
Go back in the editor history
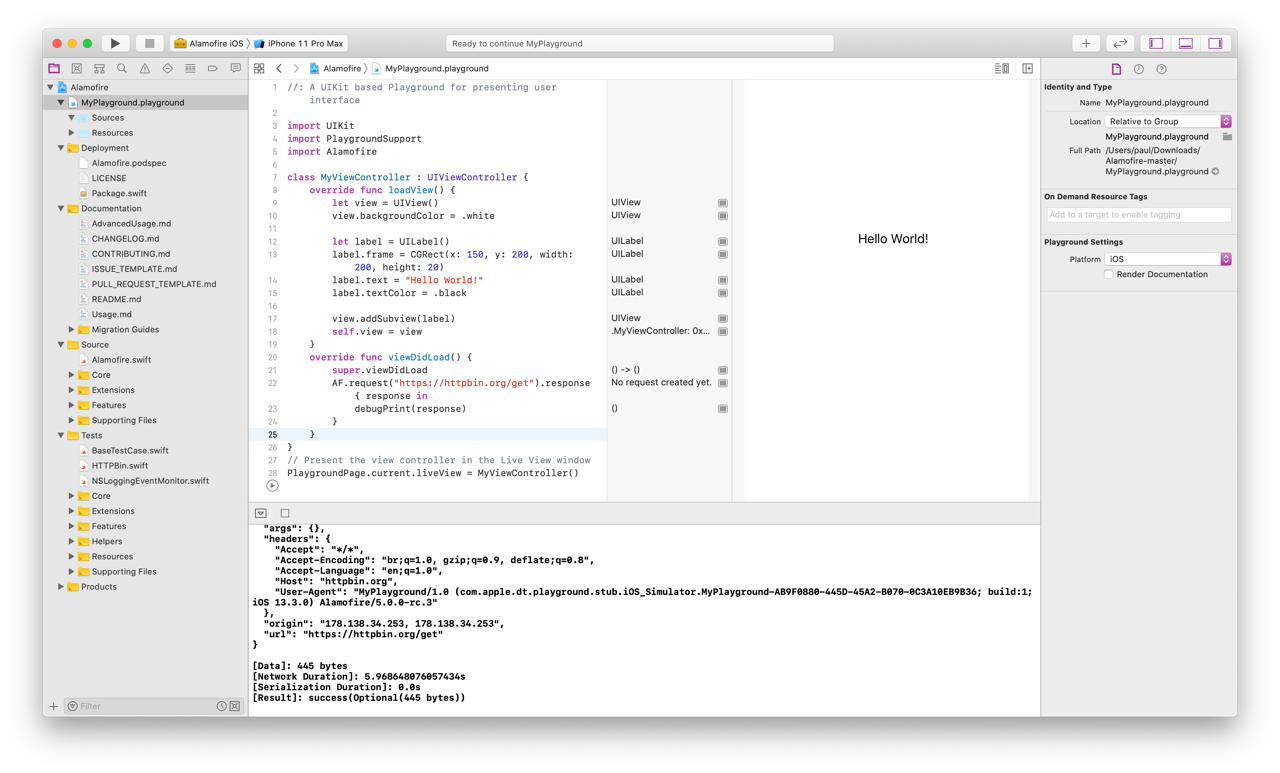pos(279,68)
